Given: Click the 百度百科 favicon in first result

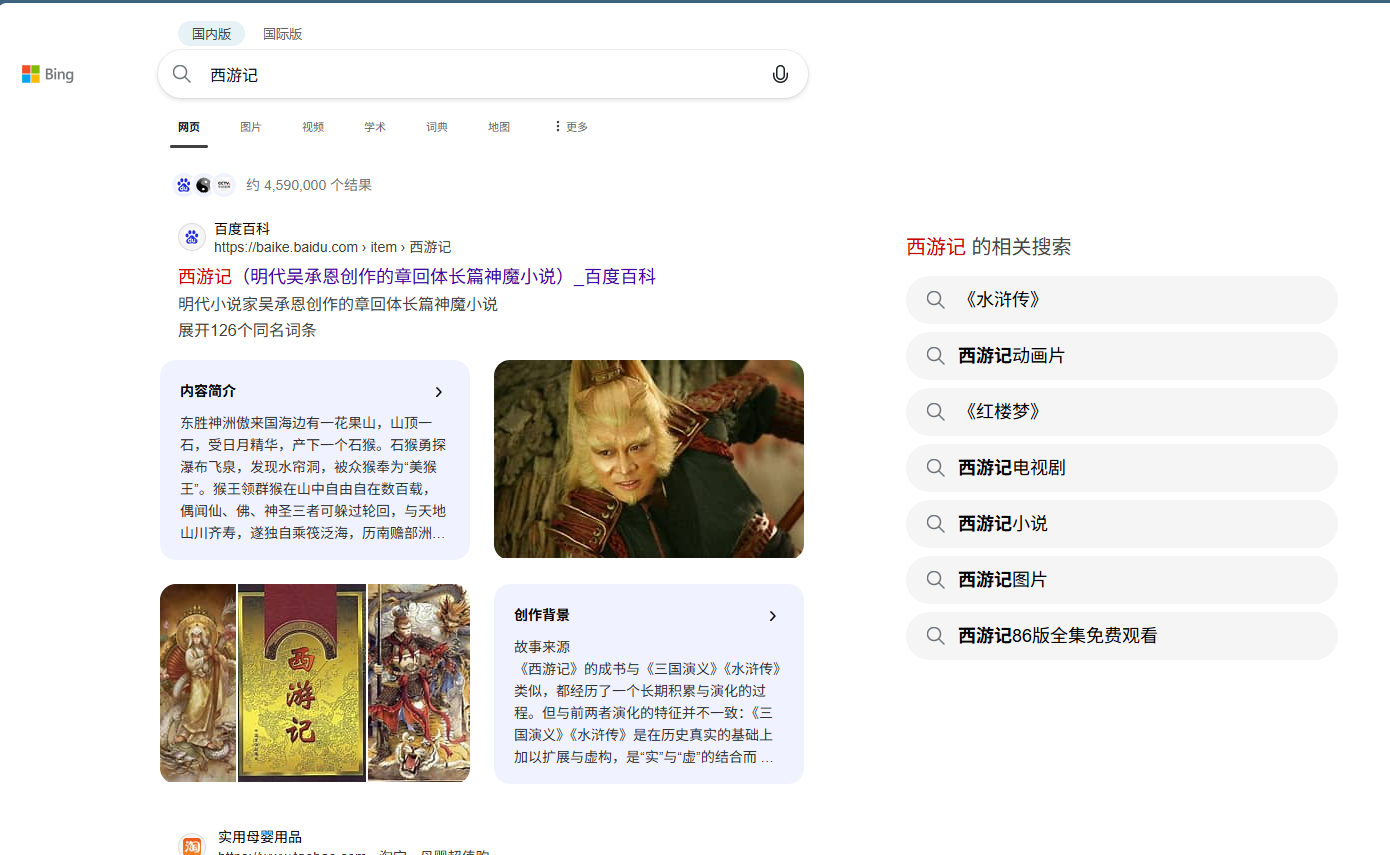Looking at the screenshot, I should click(192, 237).
